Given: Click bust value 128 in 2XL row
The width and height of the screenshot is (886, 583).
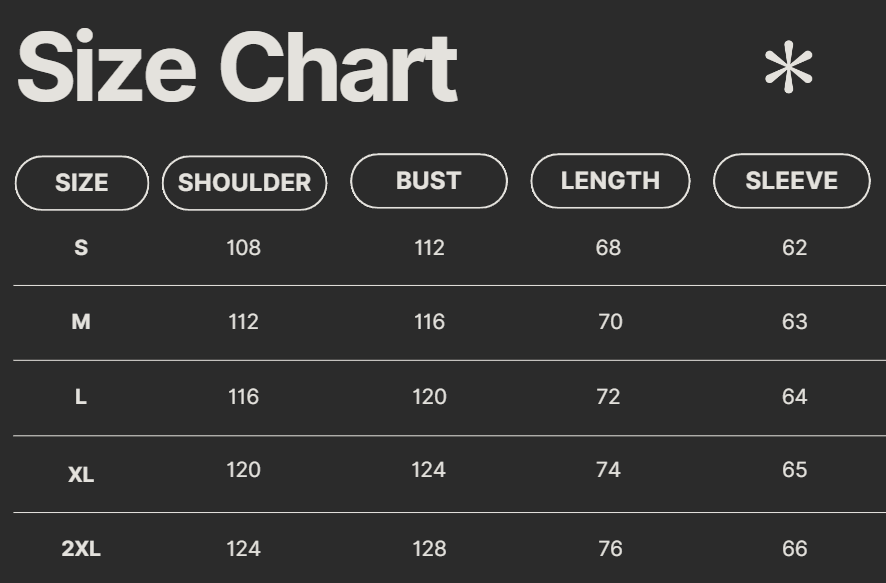Looking at the screenshot, I should coord(429,548).
